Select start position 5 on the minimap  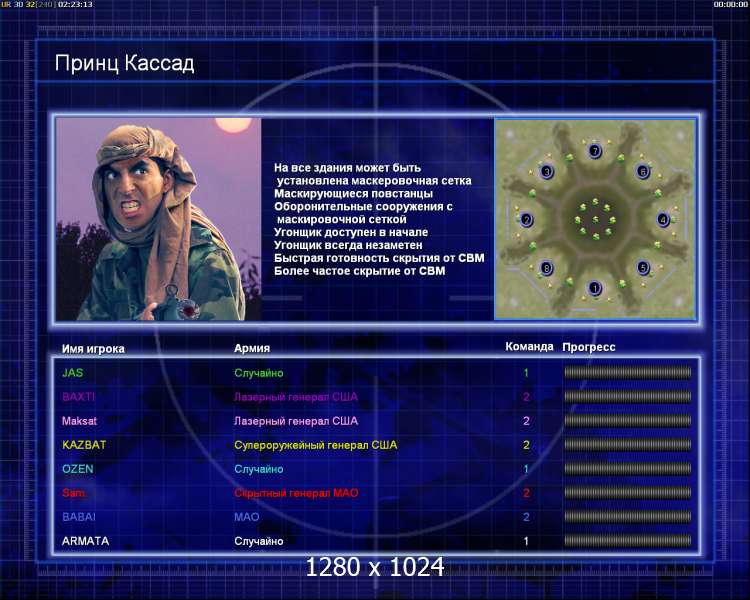tap(643, 267)
